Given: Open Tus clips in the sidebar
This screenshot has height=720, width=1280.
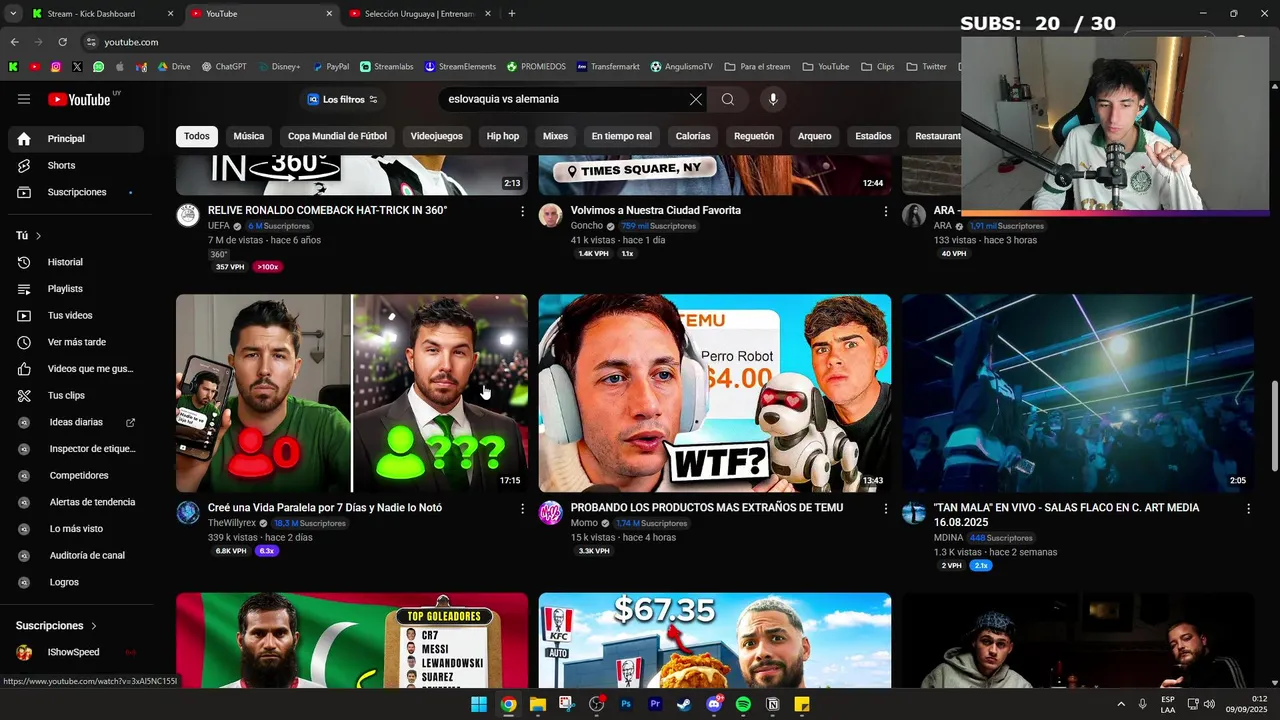Looking at the screenshot, I should click(75, 395).
